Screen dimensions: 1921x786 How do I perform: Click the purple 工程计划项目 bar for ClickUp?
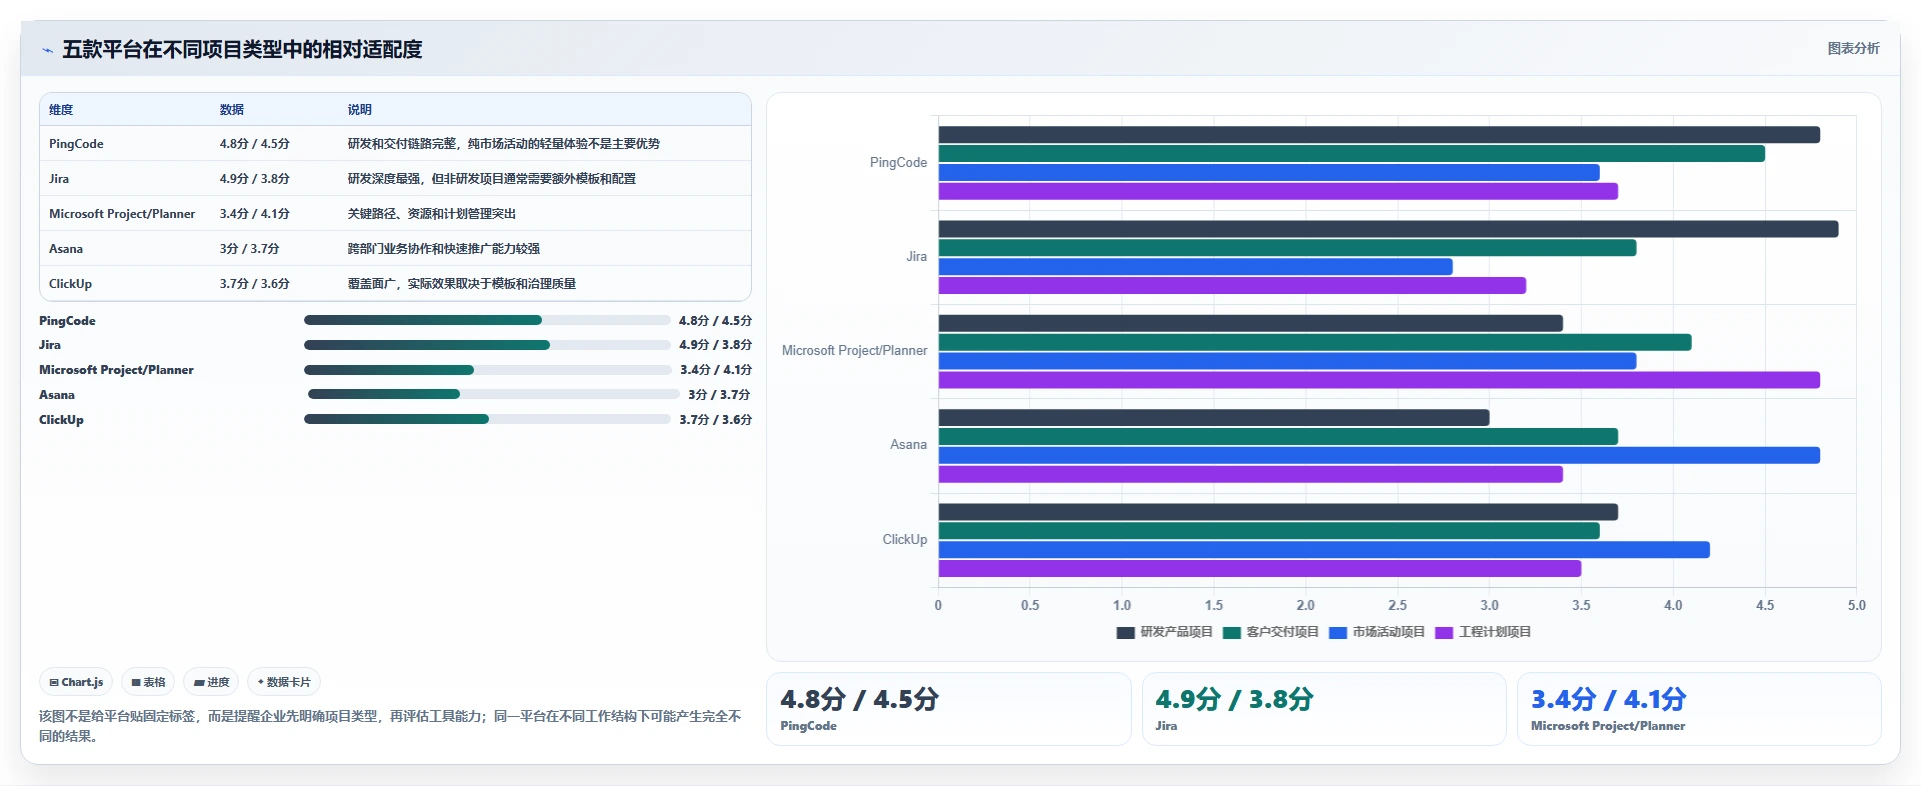tap(1260, 569)
